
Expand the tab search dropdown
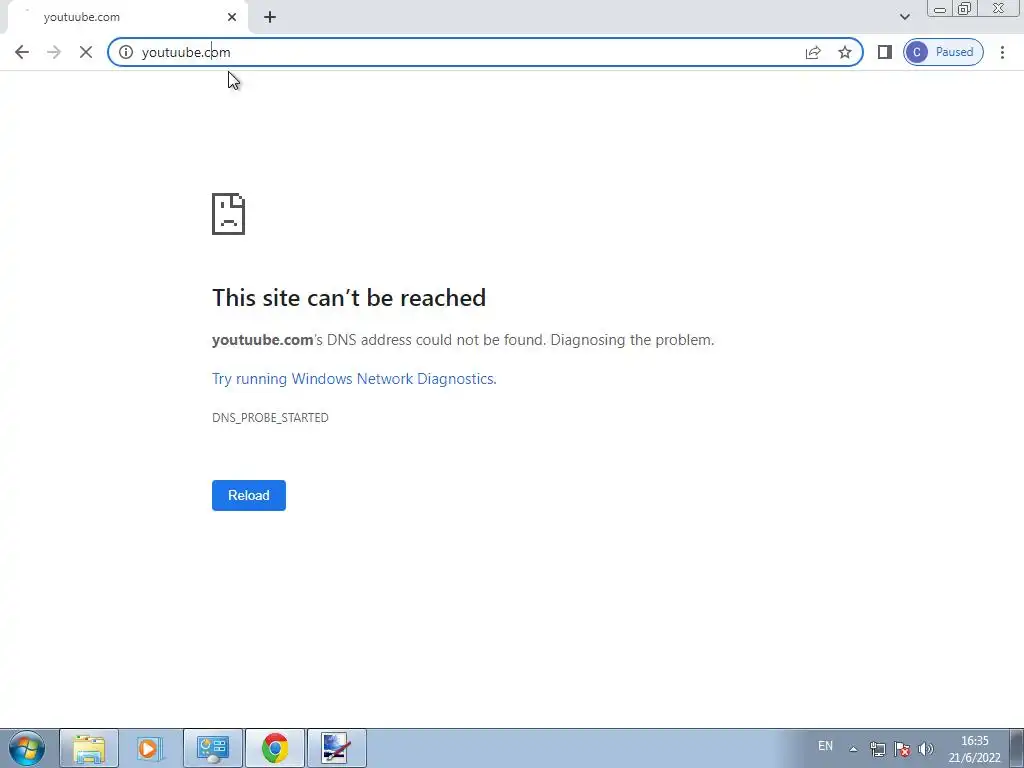(904, 17)
